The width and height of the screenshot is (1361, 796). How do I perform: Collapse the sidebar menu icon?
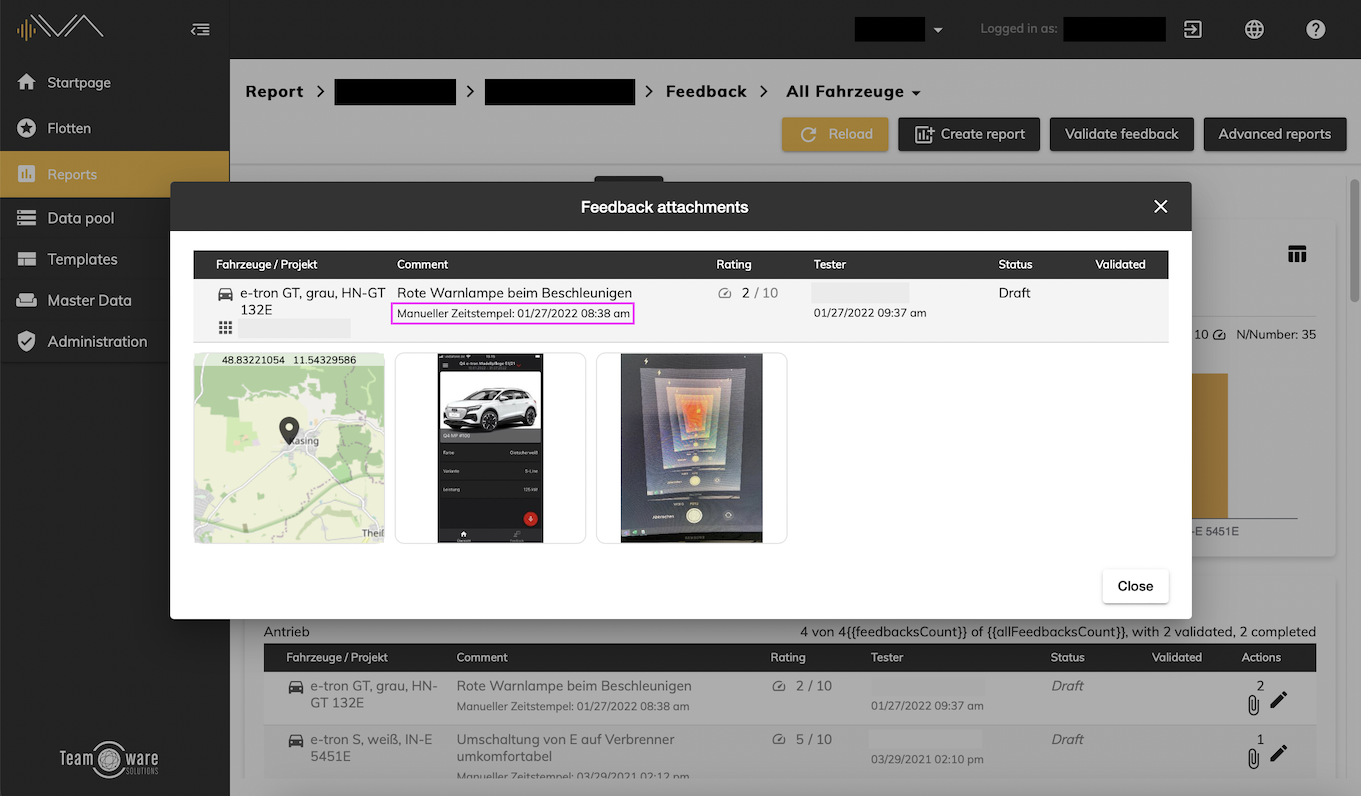tap(200, 30)
